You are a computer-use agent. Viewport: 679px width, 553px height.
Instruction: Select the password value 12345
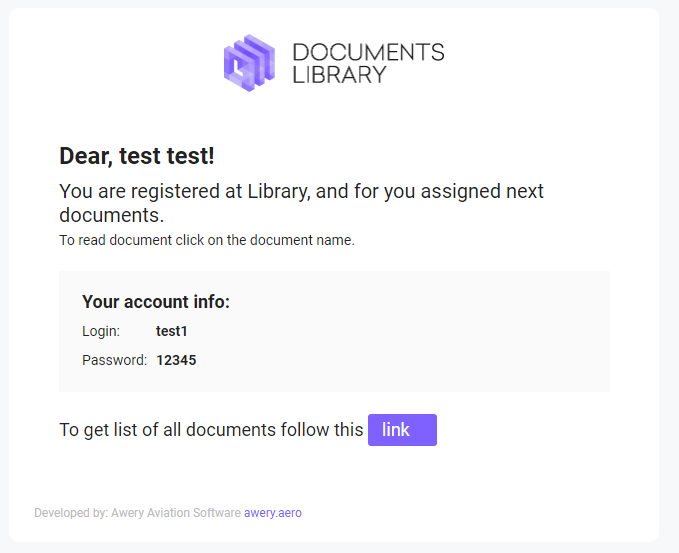coord(176,360)
